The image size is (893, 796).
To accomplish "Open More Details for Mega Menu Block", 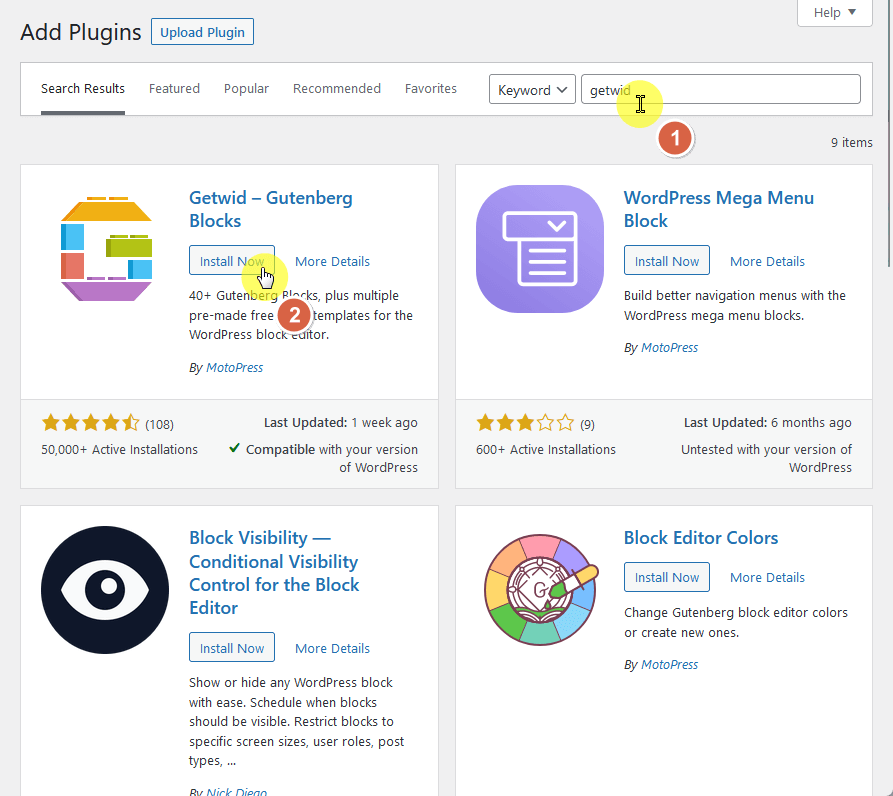I will [767, 261].
